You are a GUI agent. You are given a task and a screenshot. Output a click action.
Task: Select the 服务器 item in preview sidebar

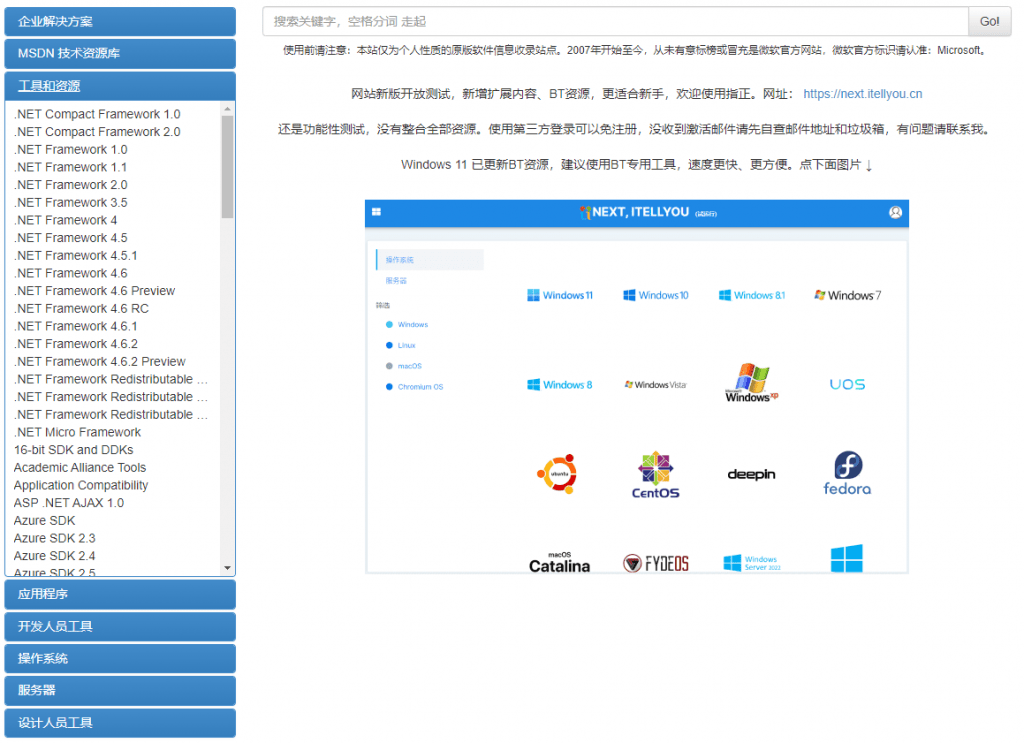396,281
